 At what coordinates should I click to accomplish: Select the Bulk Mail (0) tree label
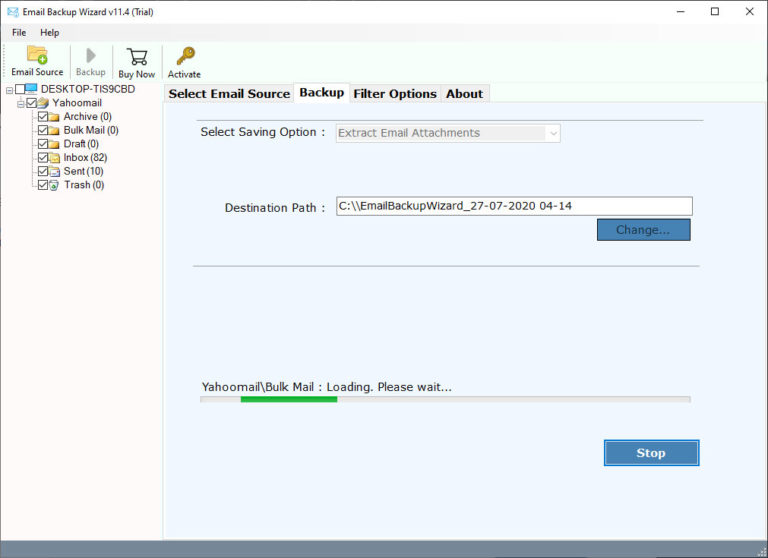point(91,130)
